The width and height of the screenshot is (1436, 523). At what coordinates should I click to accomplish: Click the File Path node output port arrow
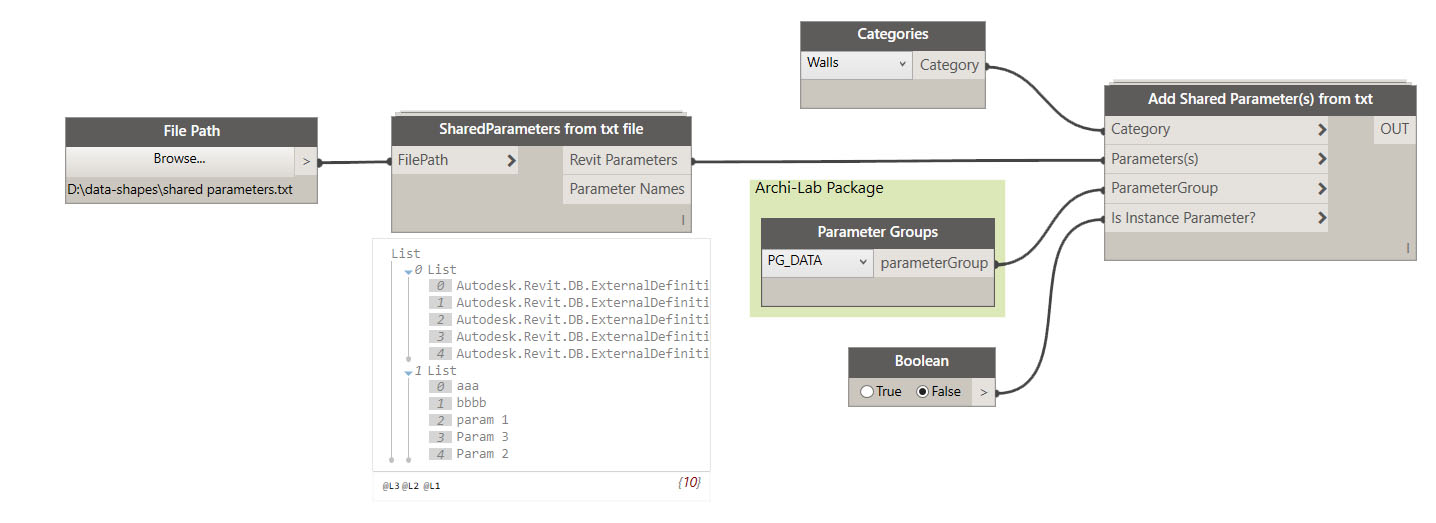[x=306, y=161]
